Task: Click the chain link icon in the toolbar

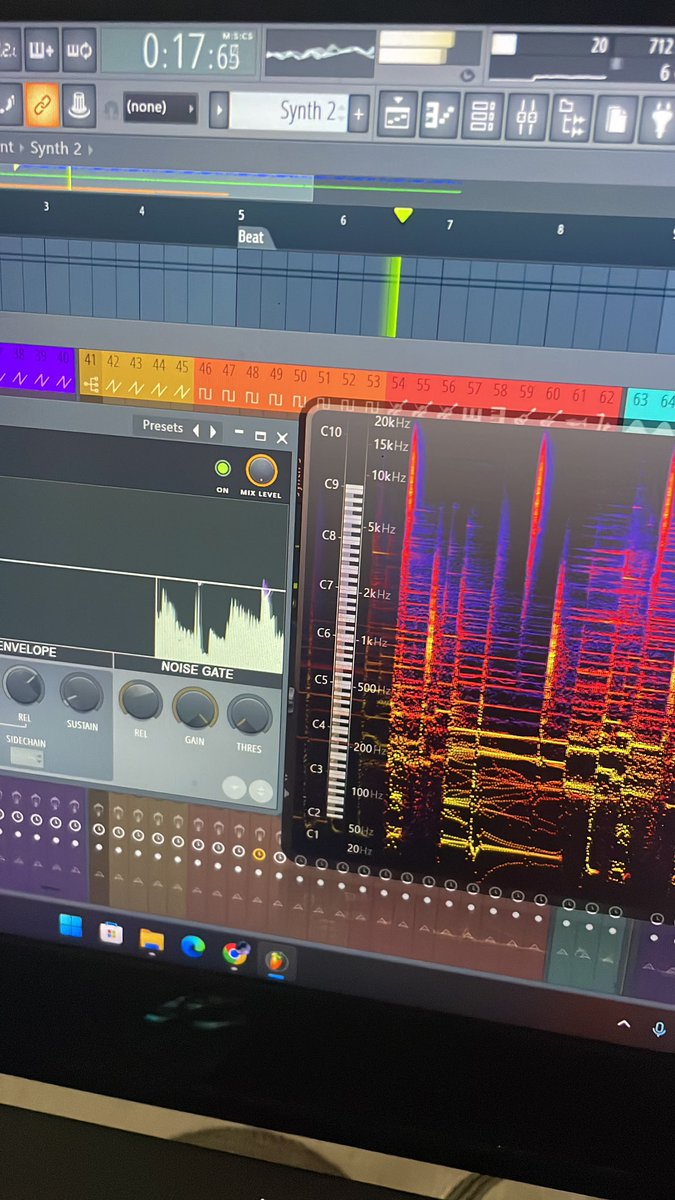Action: (x=43, y=104)
